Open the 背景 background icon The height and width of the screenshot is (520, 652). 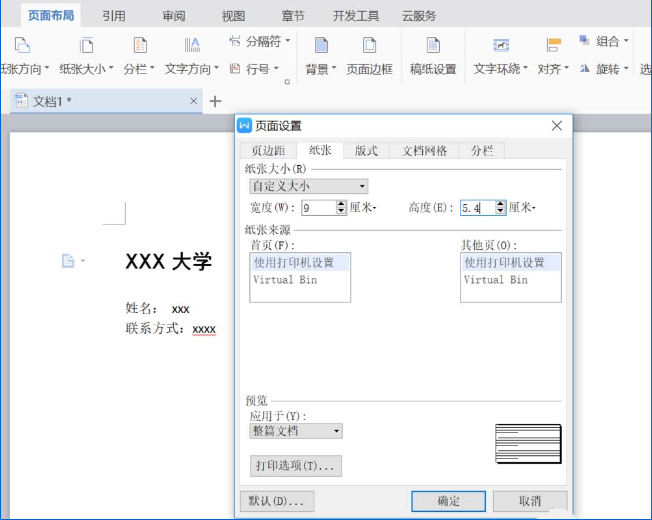click(320, 46)
